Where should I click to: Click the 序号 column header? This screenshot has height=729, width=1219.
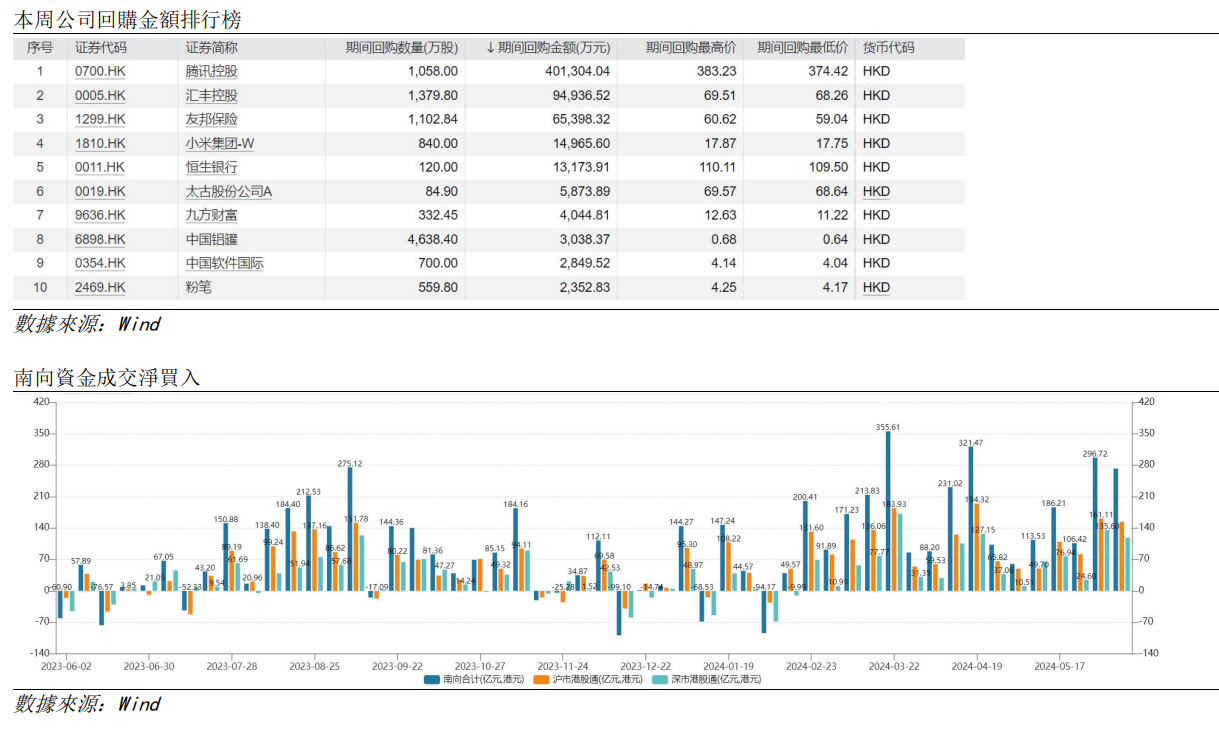point(40,47)
